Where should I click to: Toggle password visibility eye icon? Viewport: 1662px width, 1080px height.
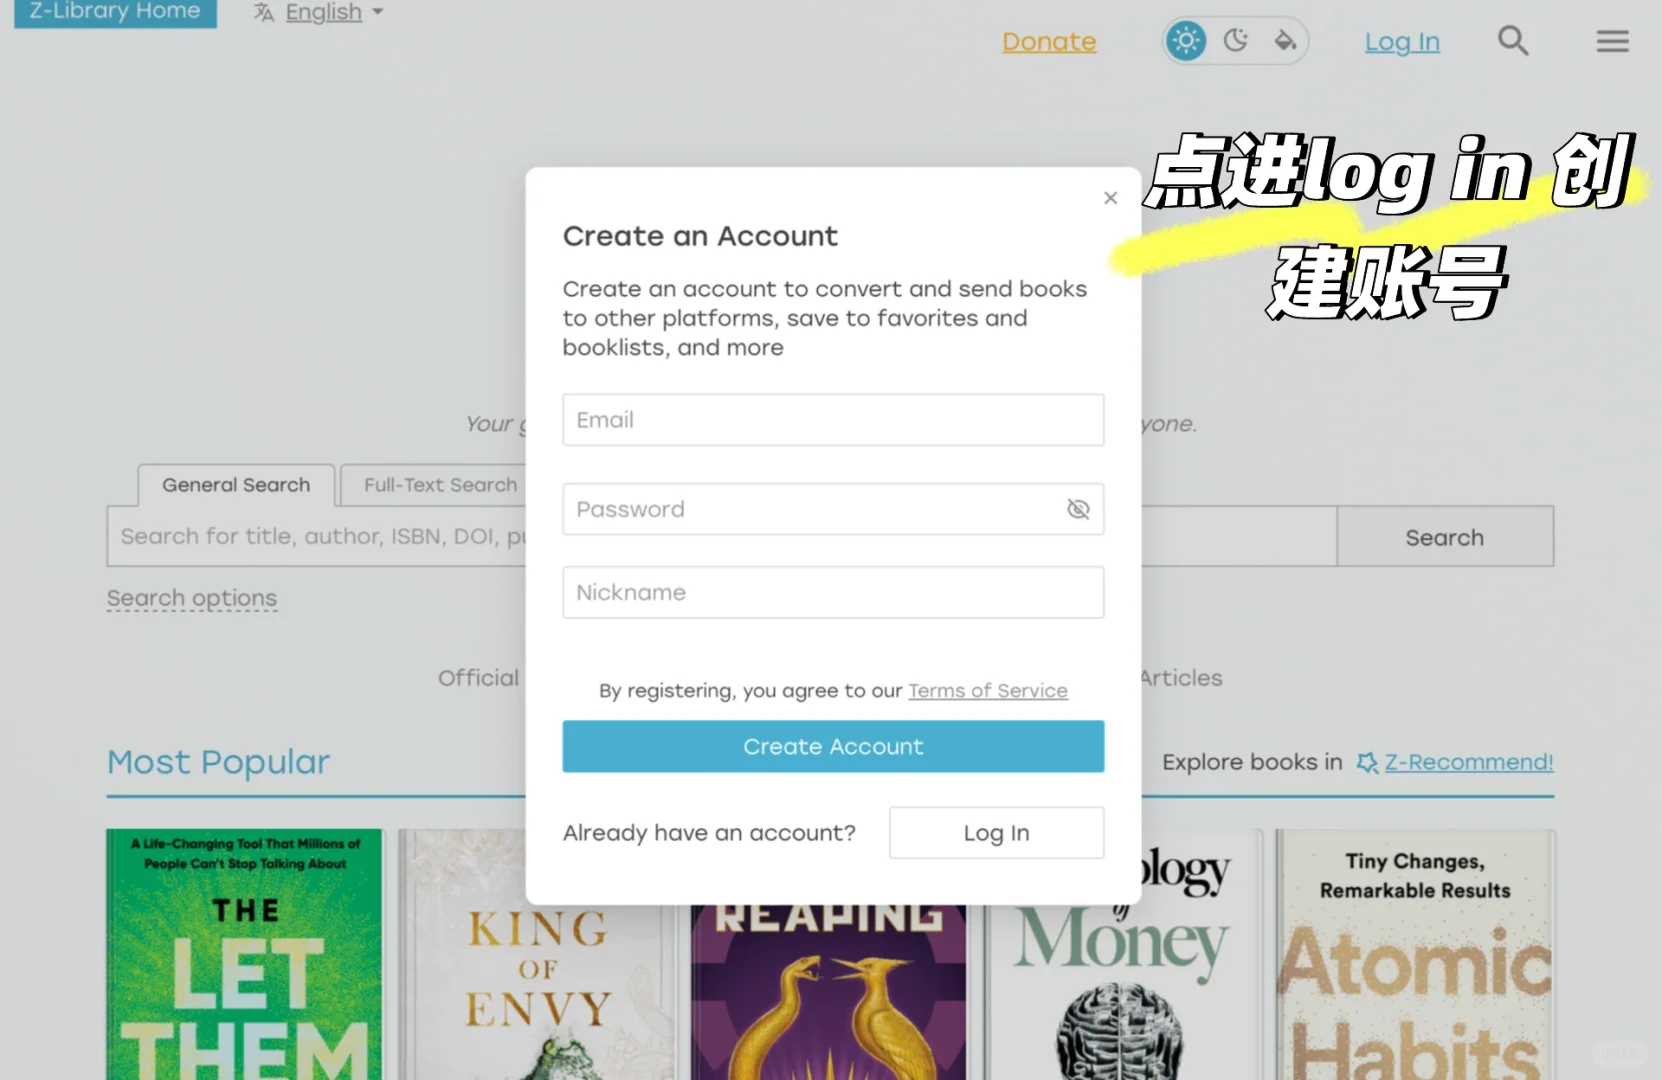1078,509
